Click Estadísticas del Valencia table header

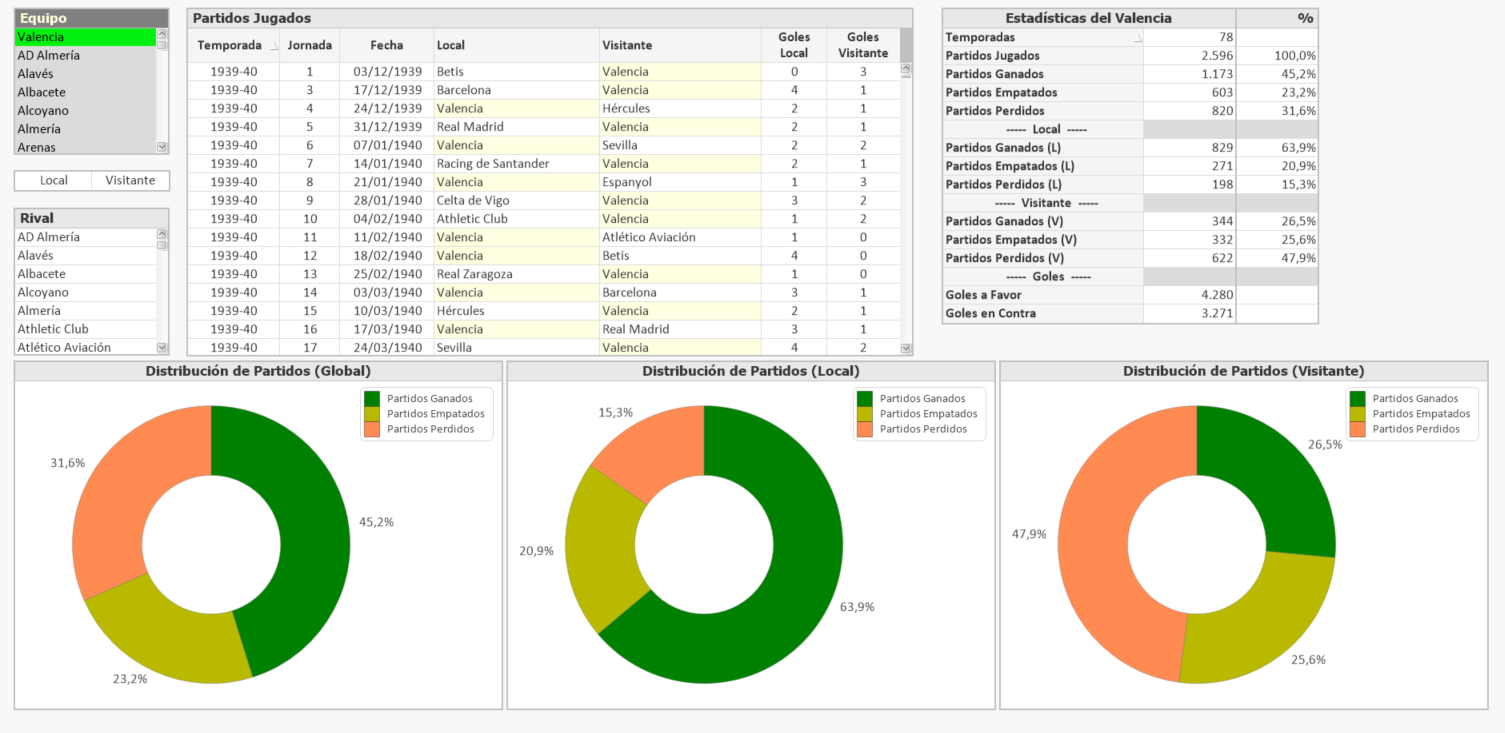[x=1088, y=18]
